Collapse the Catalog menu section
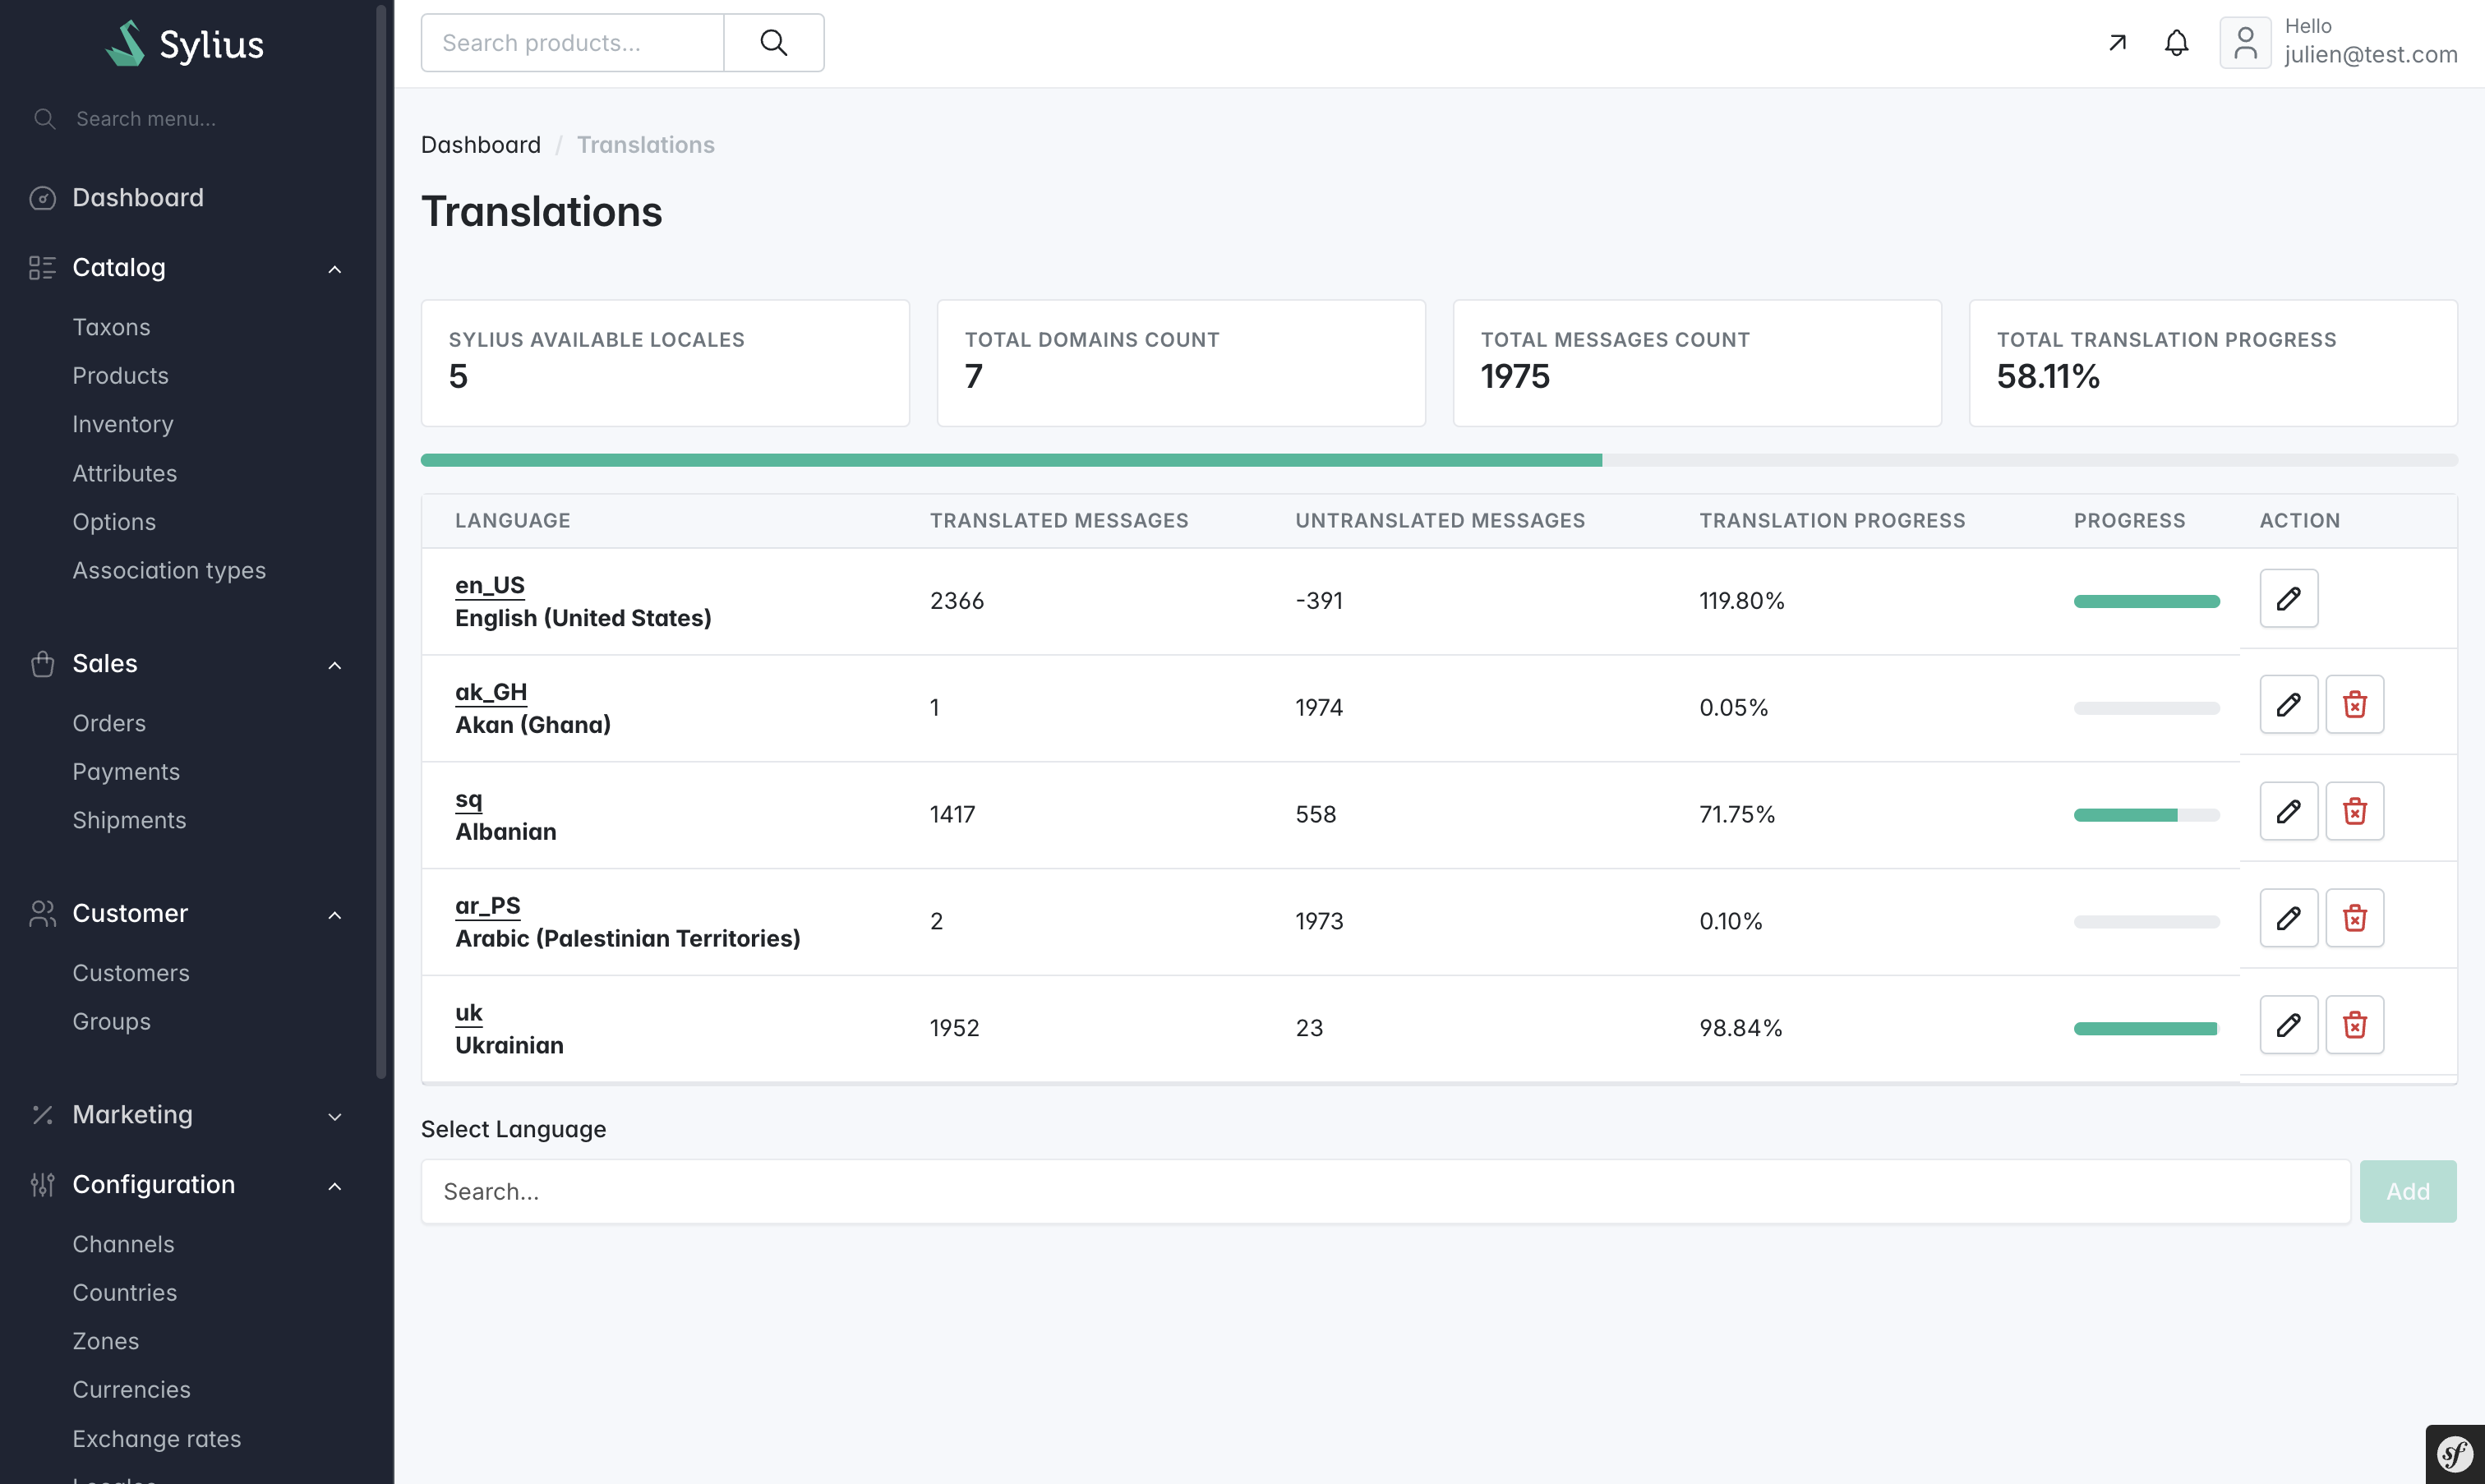The image size is (2485, 1484). pos(335,269)
